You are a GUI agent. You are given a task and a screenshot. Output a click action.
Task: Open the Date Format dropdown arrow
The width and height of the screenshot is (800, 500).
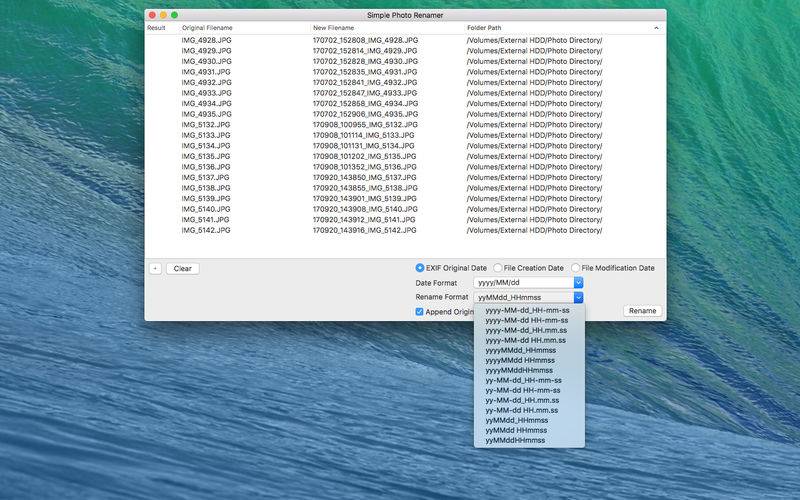[578, 283]
